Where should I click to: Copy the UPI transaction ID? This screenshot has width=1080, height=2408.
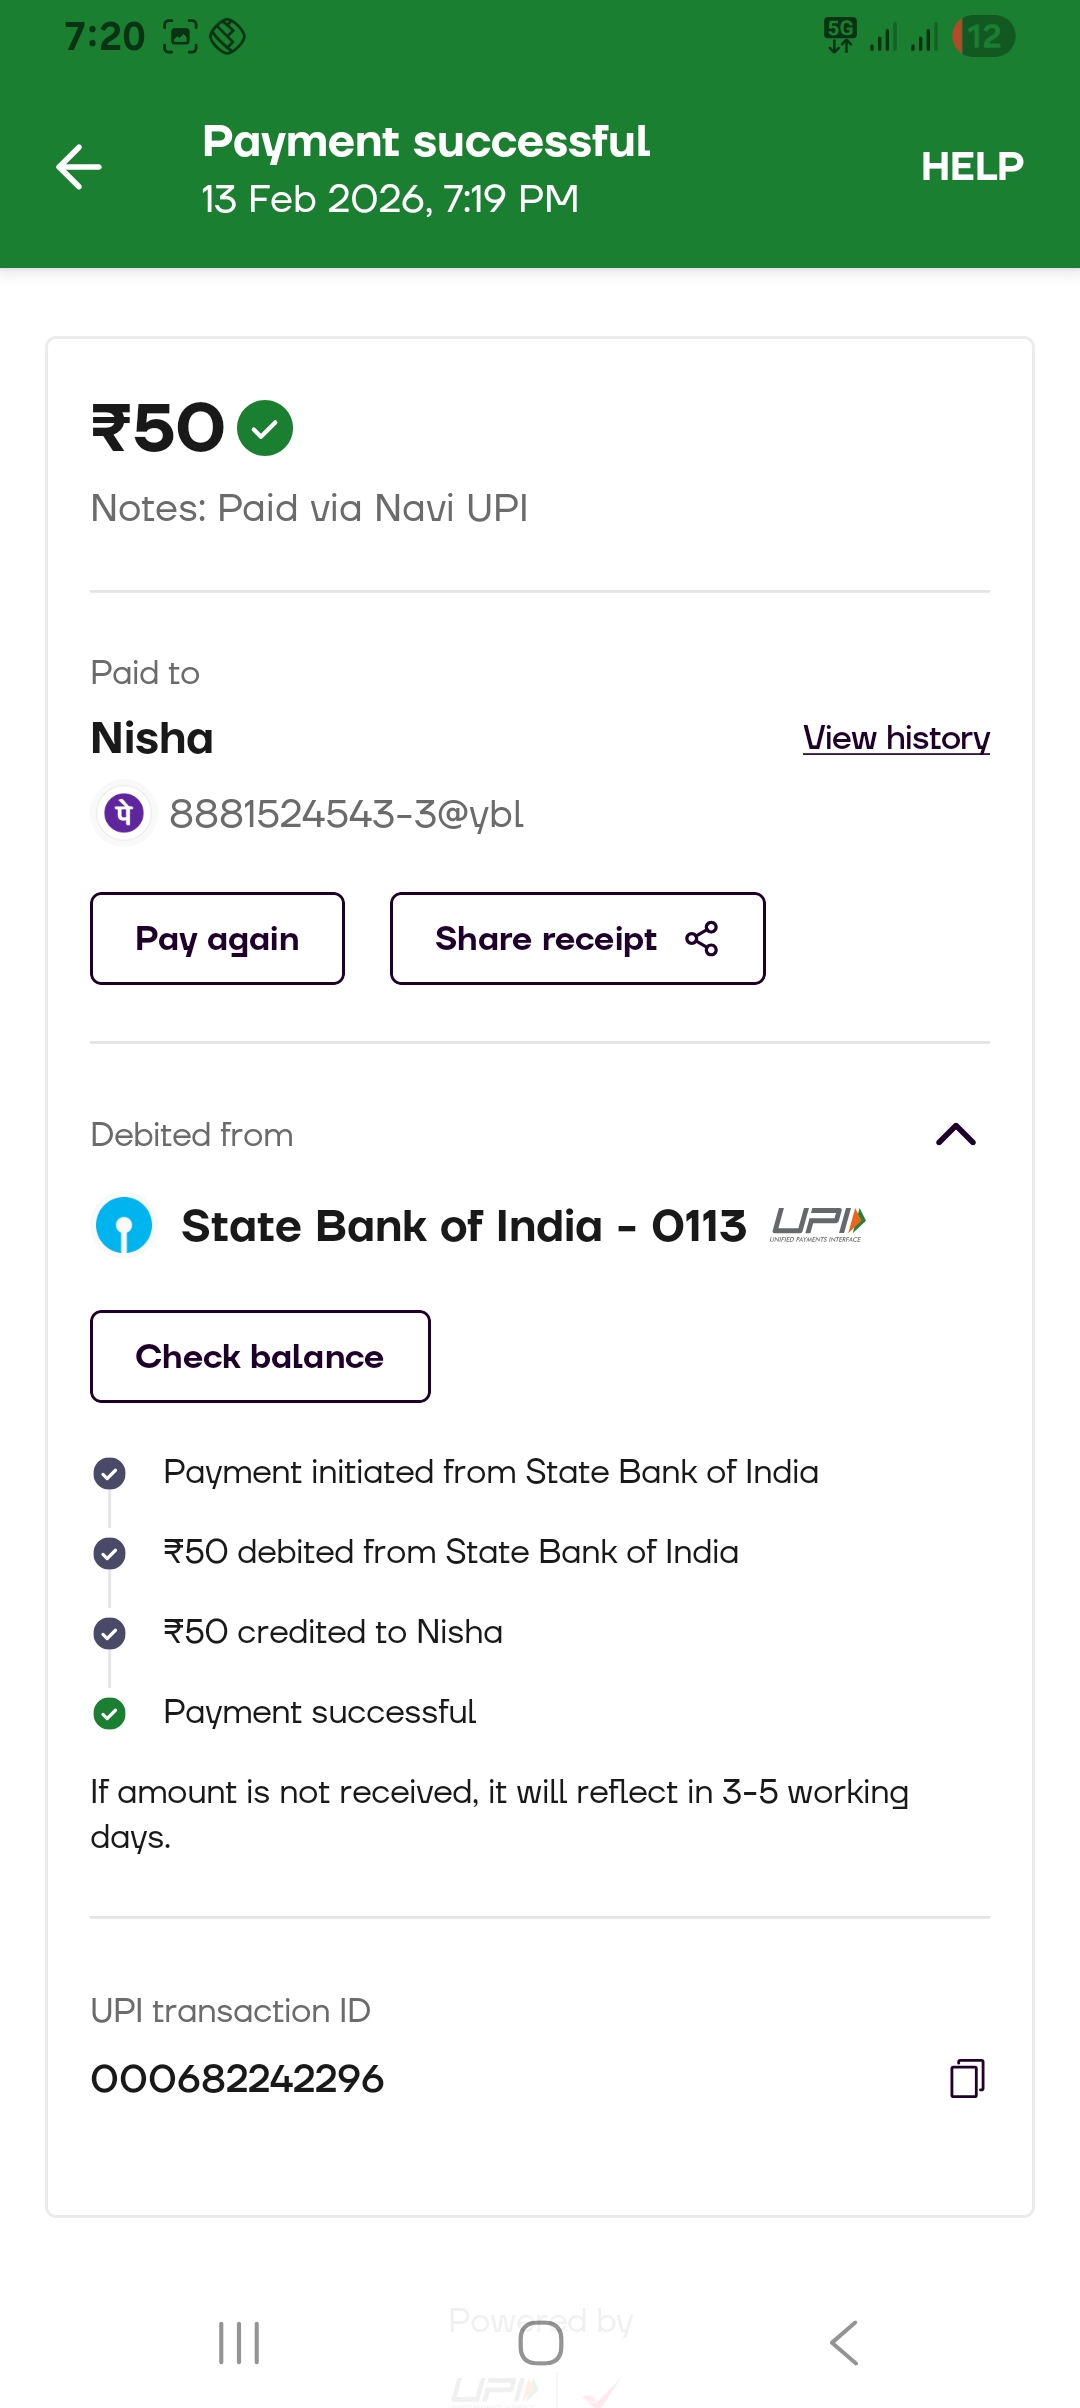point(967,2078)
